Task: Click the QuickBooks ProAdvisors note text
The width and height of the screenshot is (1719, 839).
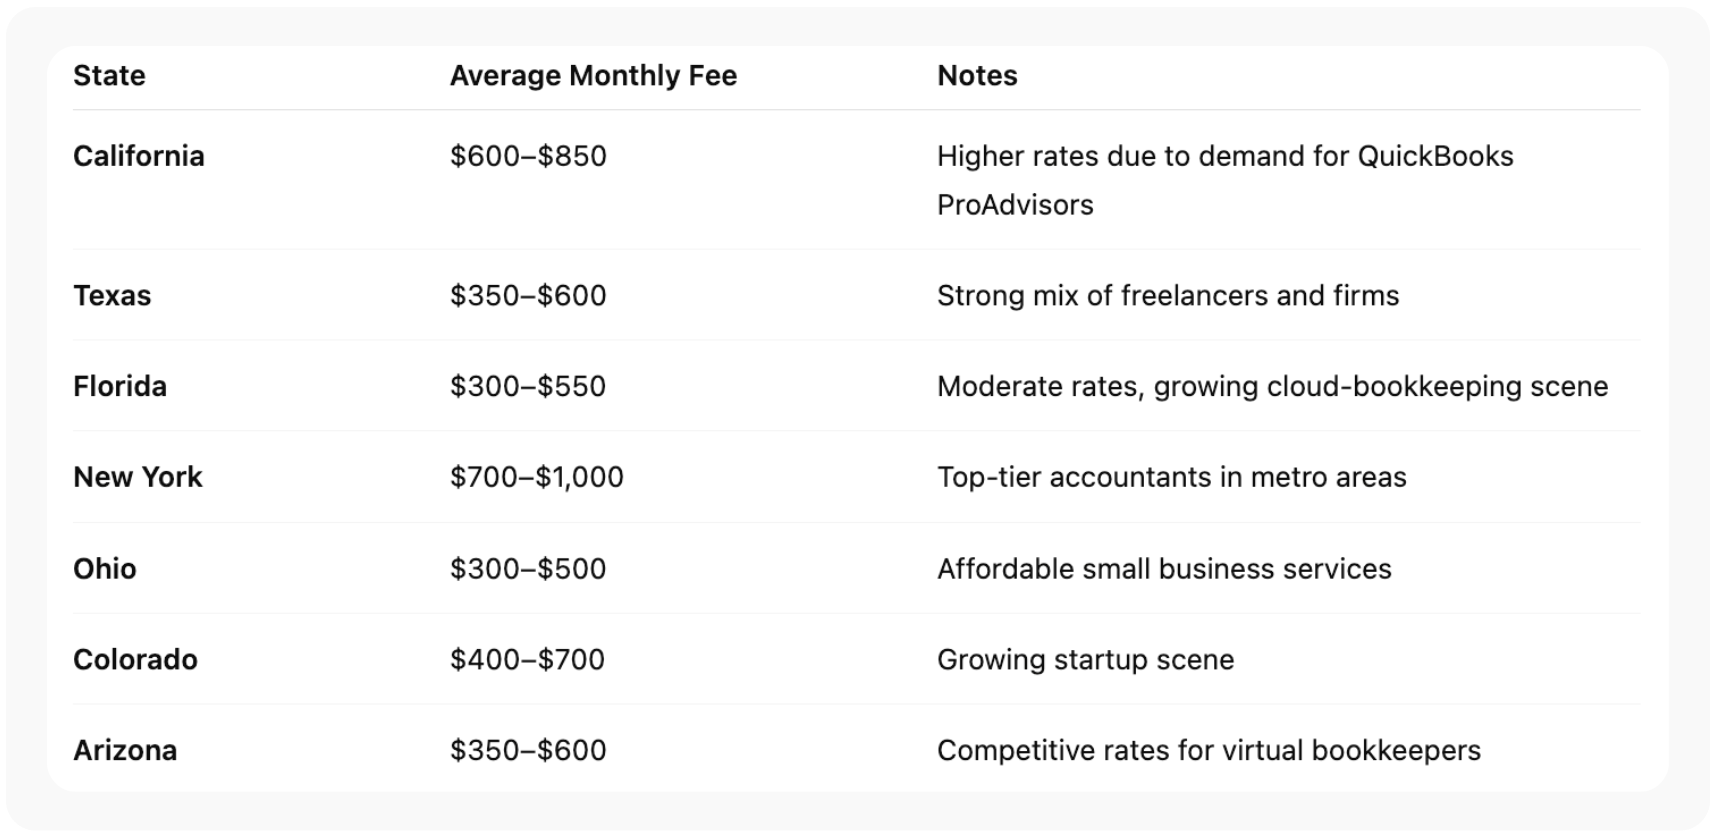Action: (1224, 180)
